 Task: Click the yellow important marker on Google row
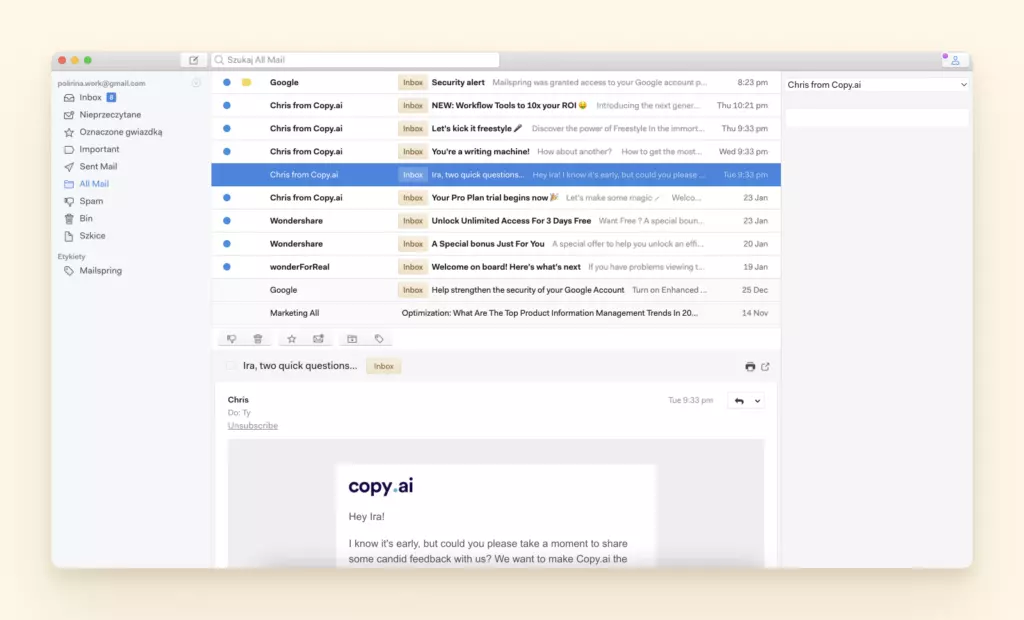tap(246, 82)
